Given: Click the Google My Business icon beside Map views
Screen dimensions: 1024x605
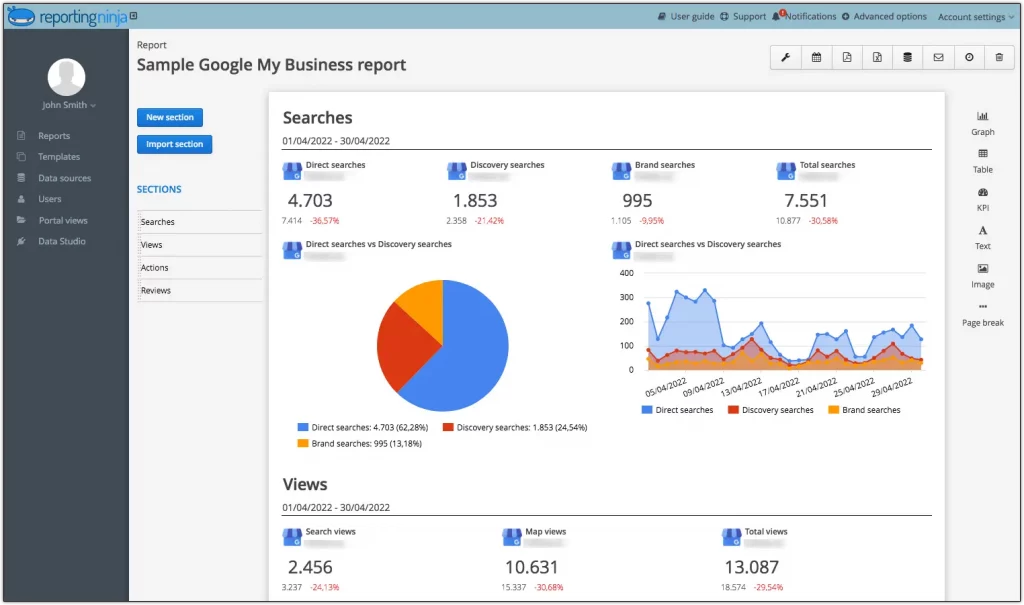Looking at the screenshot, I should click(511, 538).
